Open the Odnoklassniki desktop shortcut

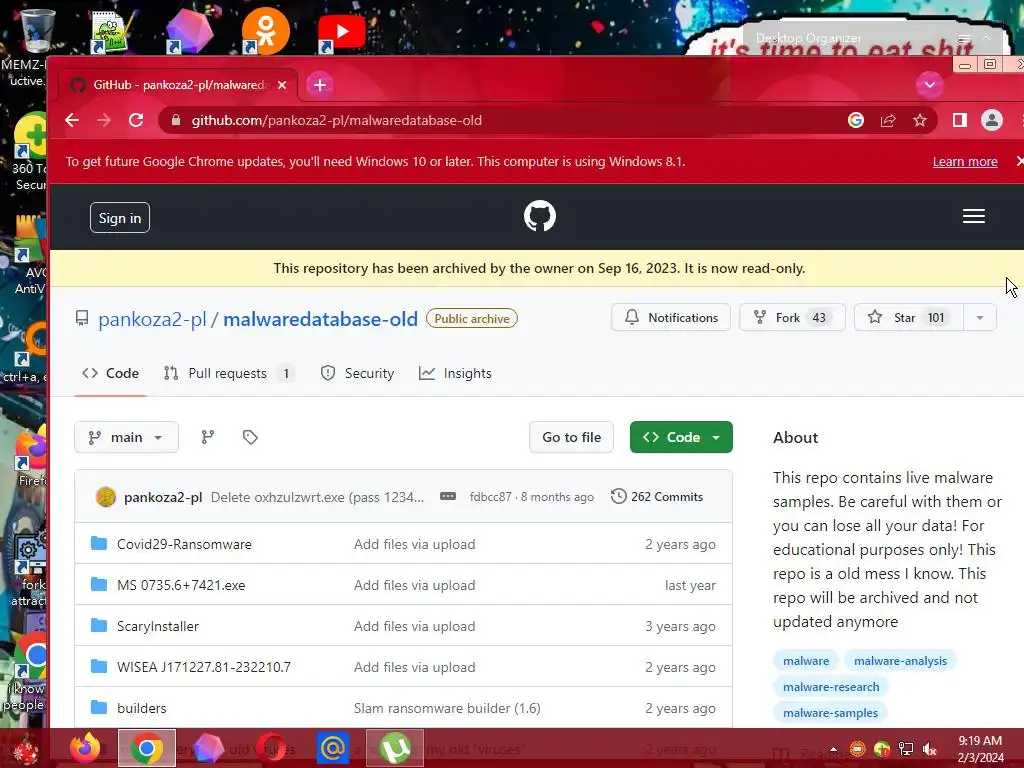pyautogui.click(x=265, y=31)
